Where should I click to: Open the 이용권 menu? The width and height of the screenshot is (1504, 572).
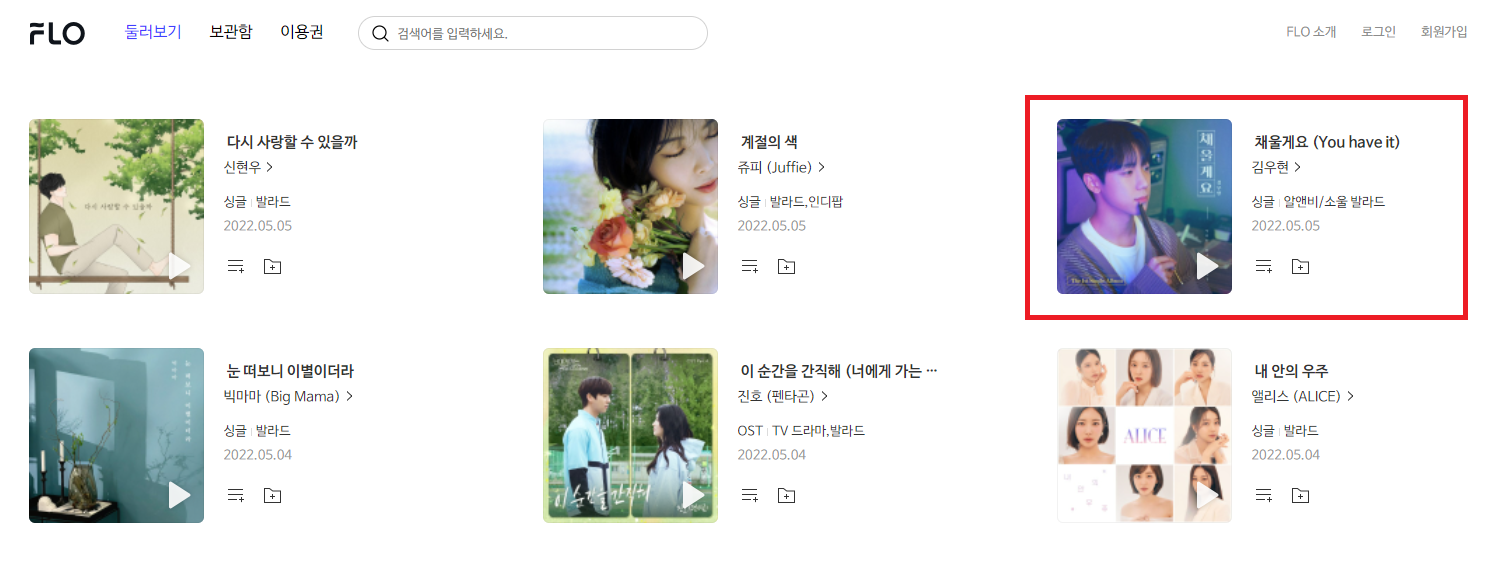[x=302, y=32]
